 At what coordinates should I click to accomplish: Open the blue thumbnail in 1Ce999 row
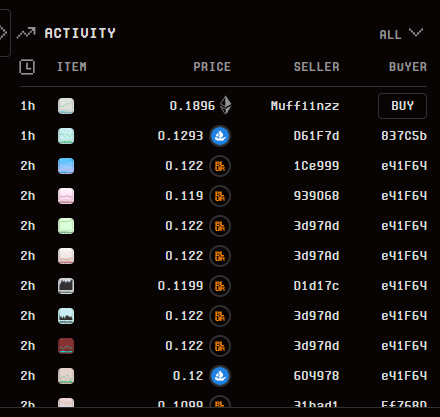66,166
